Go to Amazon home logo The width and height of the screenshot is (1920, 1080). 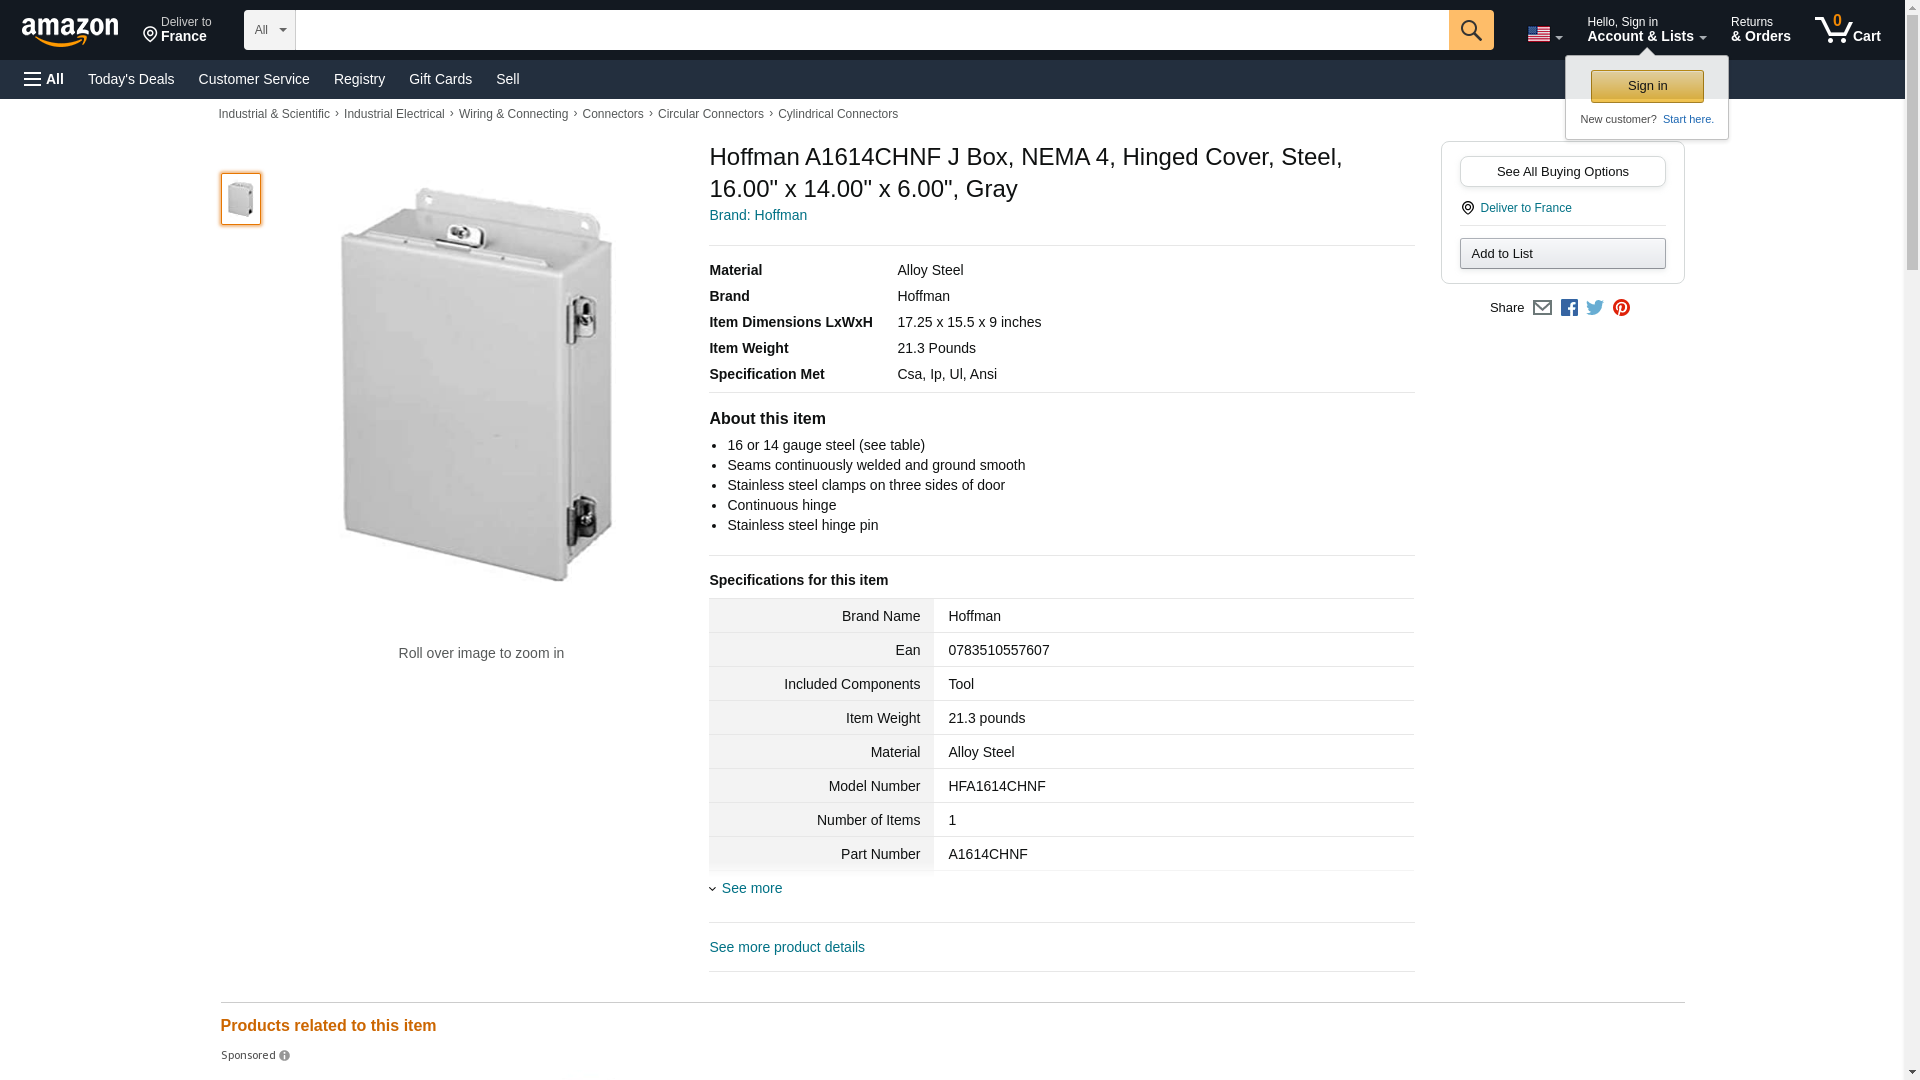70,32
